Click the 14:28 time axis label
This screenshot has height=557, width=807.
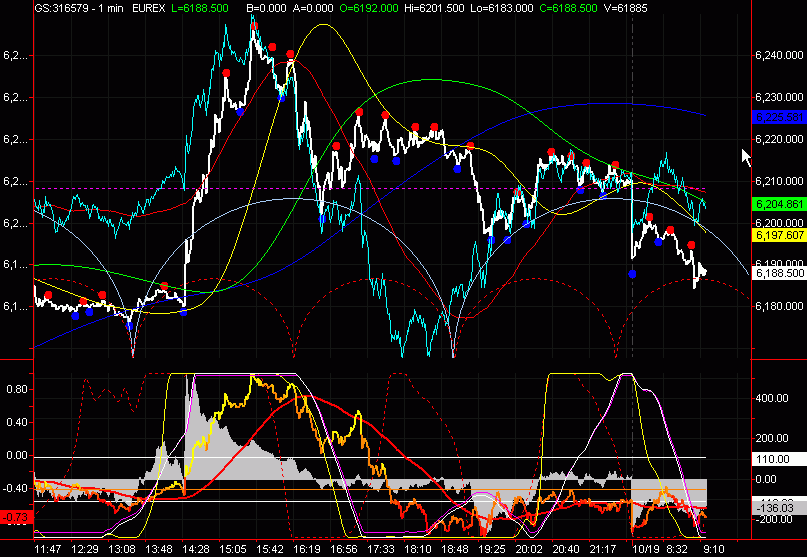tap(196, 549)
